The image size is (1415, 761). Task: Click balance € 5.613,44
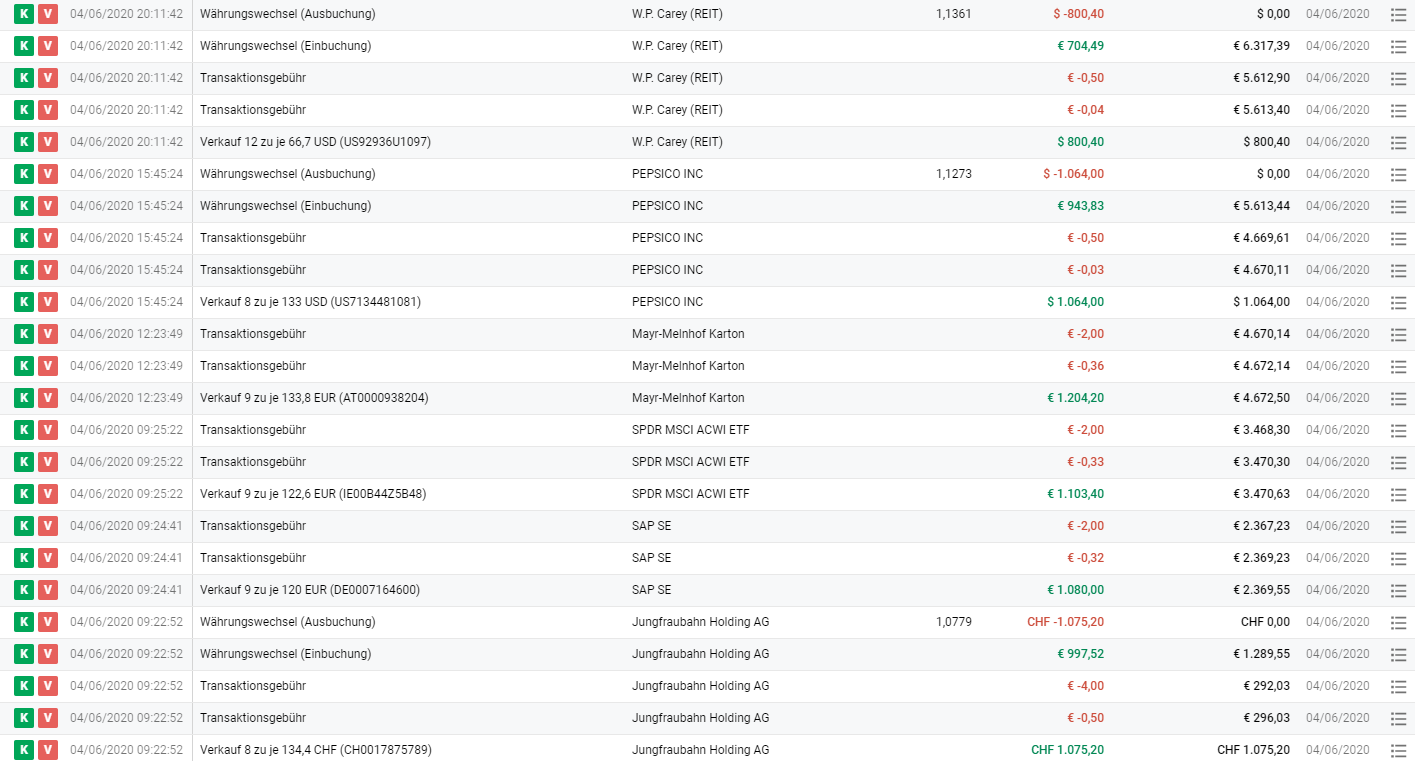(x=1261, y=206)
